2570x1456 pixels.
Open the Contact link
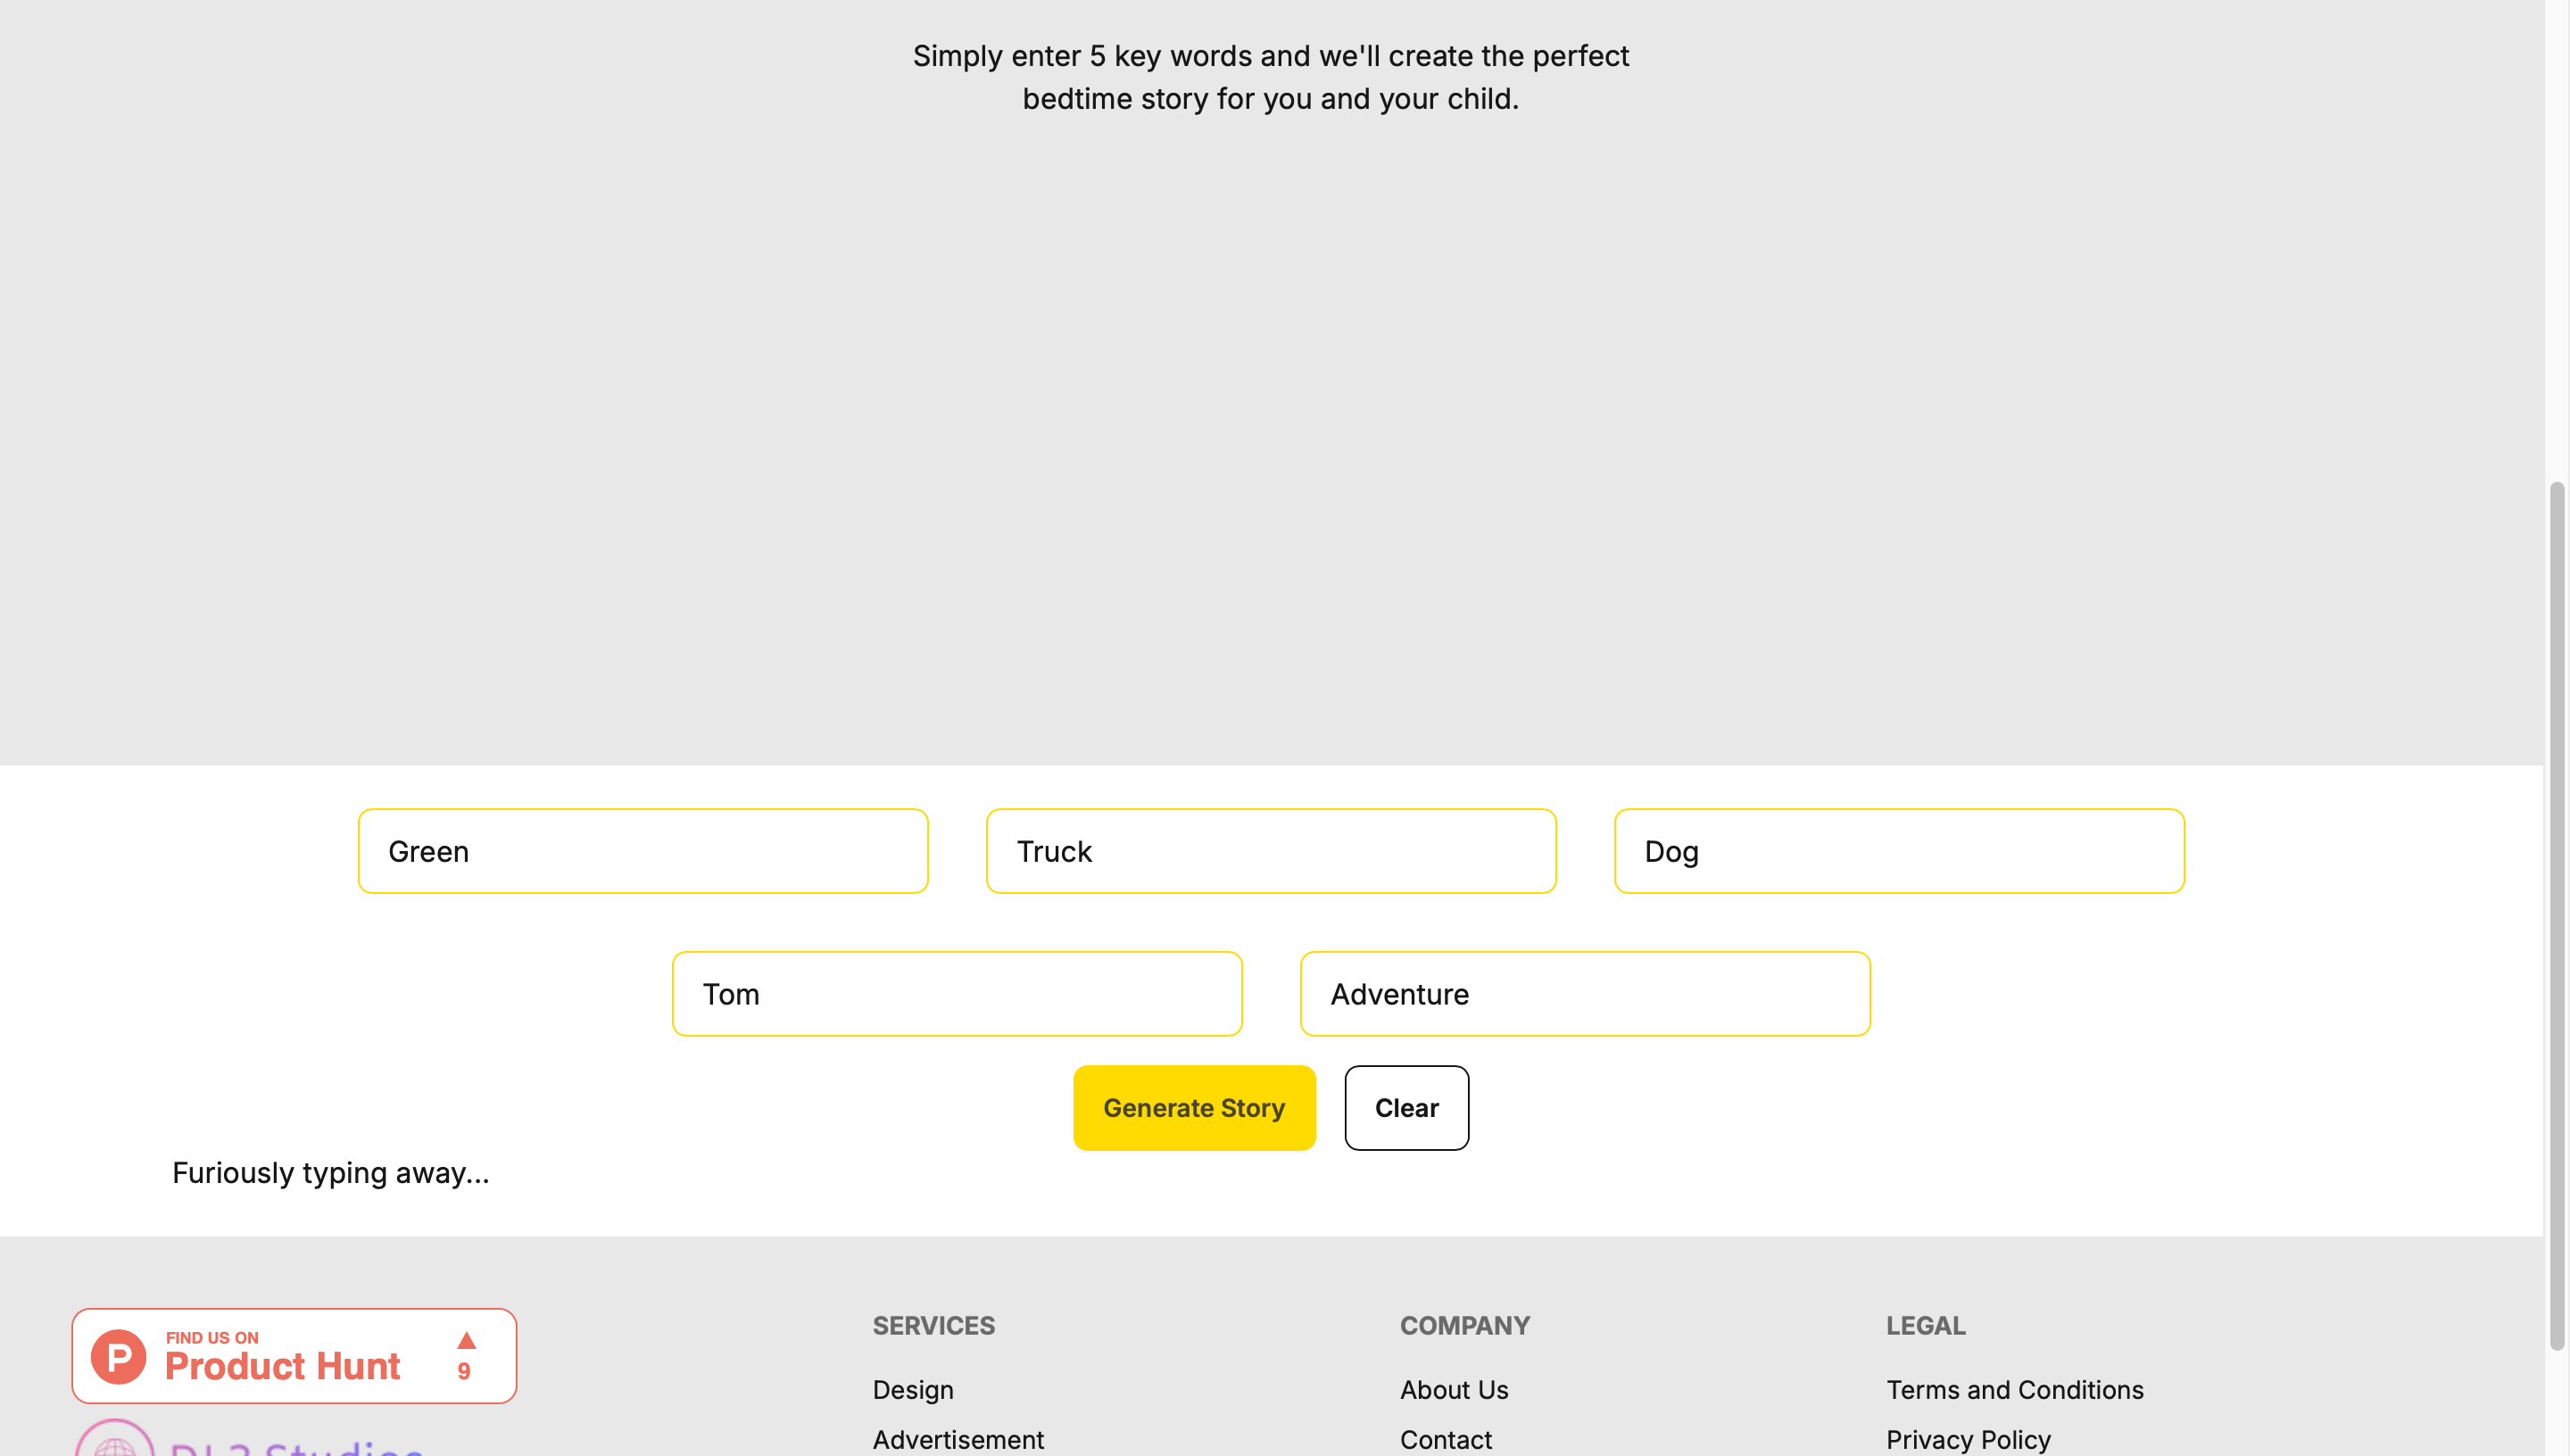point(1445,1440)
